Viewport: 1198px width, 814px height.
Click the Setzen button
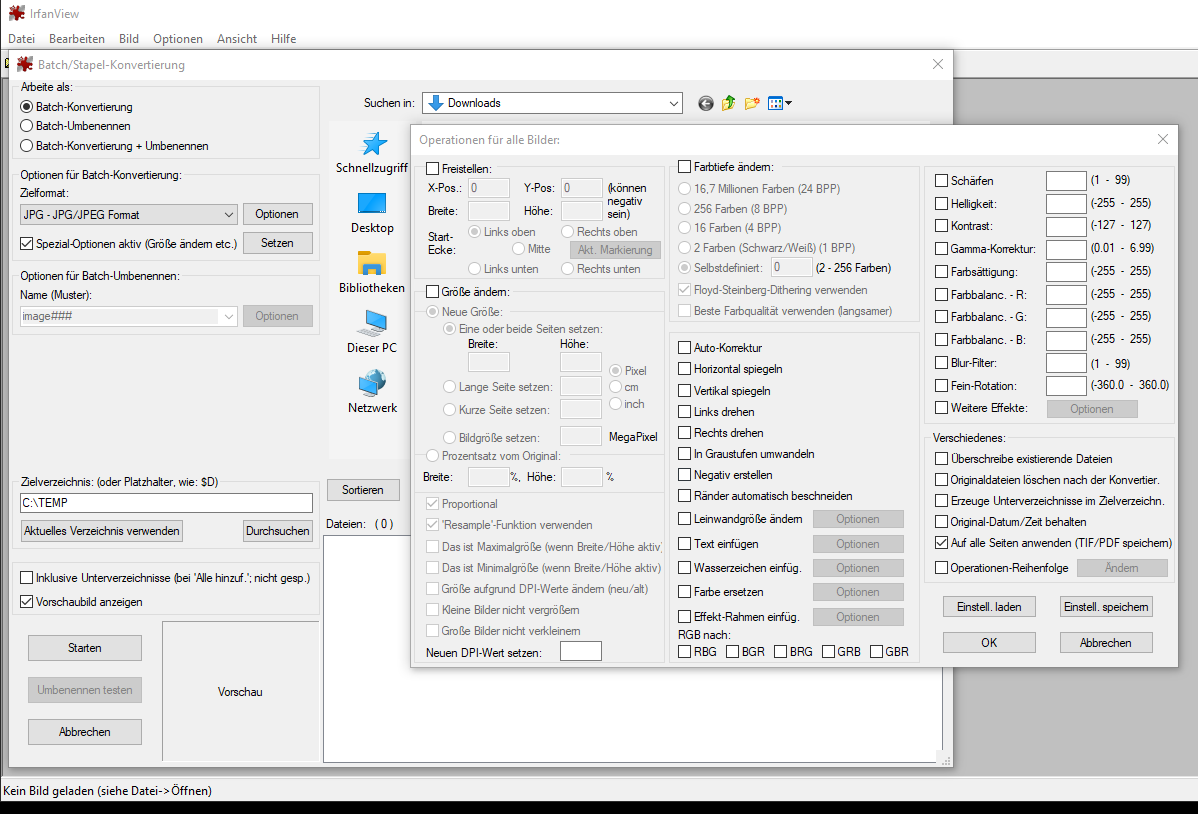pos(277,243)
